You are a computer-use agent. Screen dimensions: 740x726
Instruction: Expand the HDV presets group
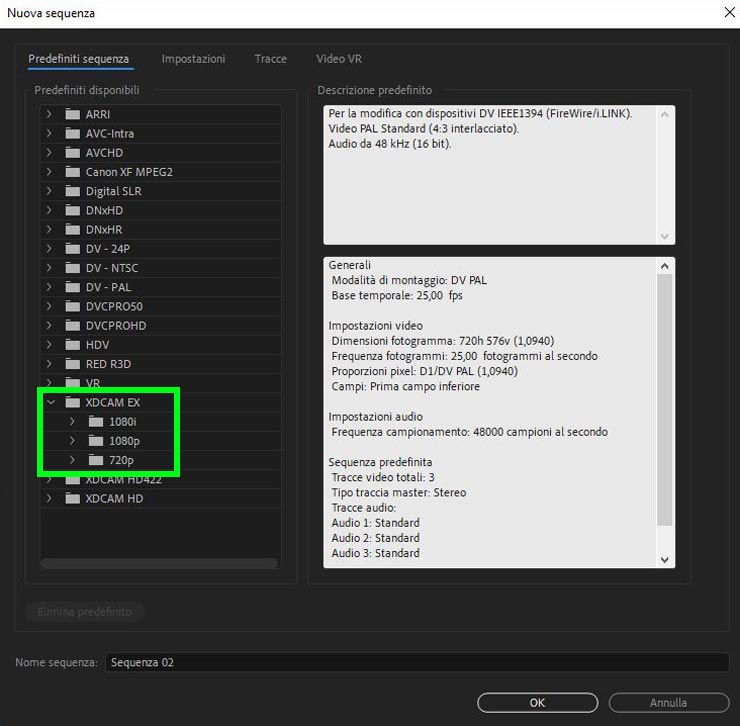pos(49,345)
